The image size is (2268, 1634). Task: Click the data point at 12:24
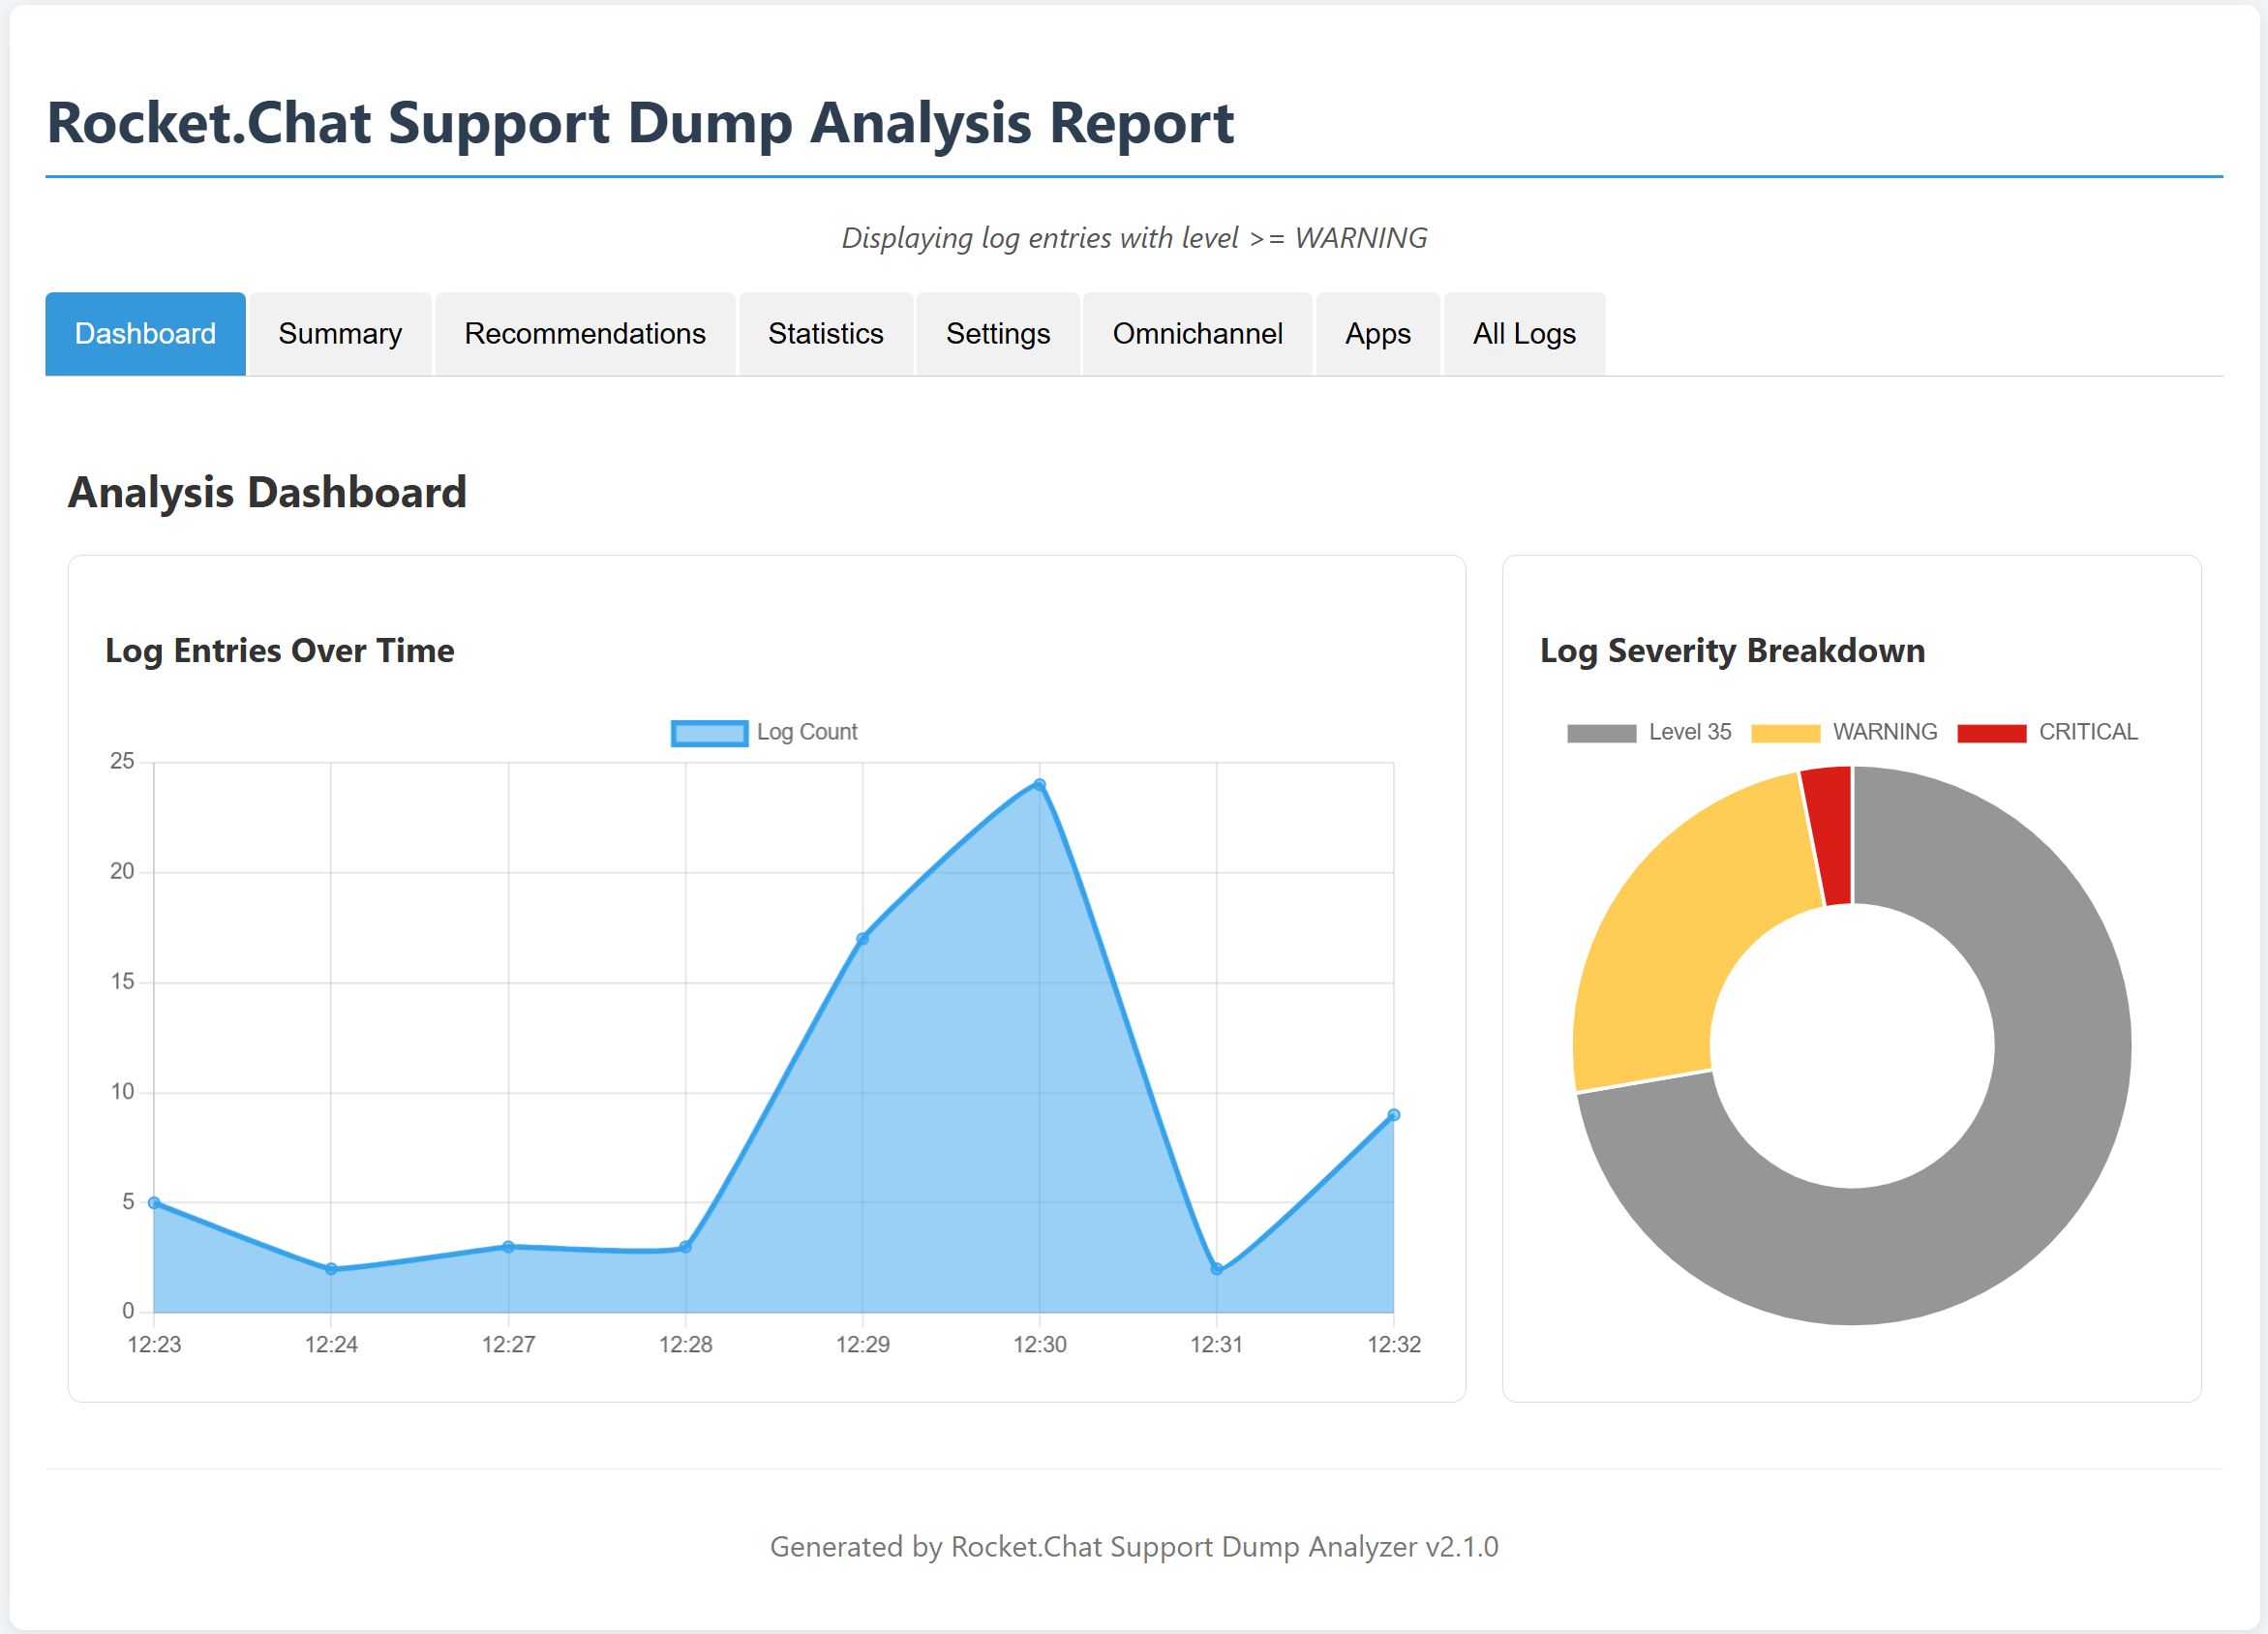pos(331,1269)
